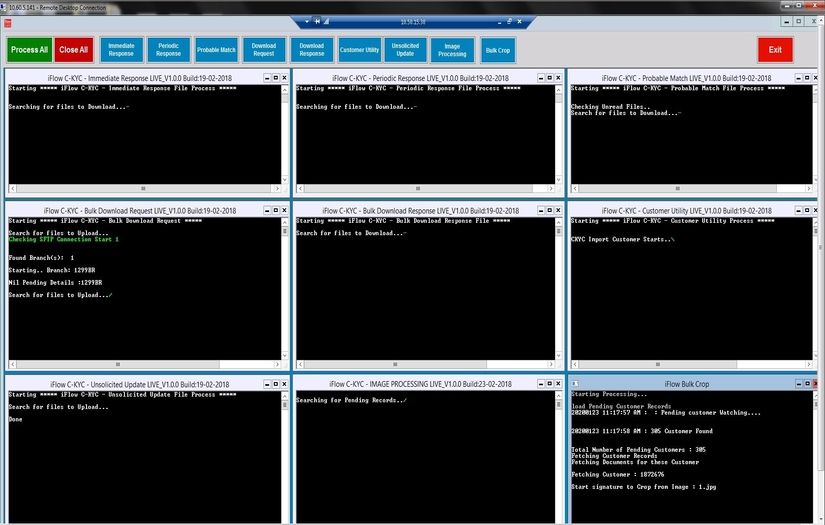Click the down scroll arrow in the Immediate Response window
The height and width of the screenshot is (525, 825).
[285, 179]
